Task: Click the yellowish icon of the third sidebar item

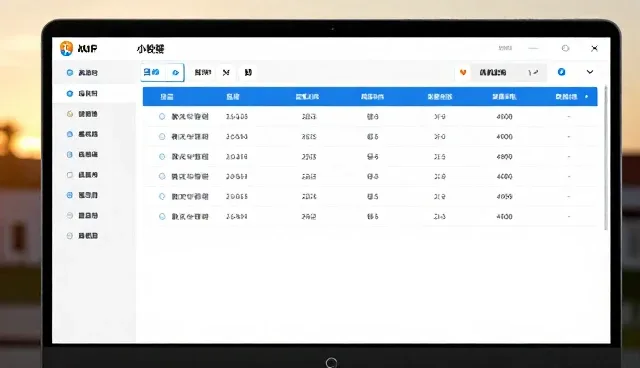Action: click(x=70, y=114)
